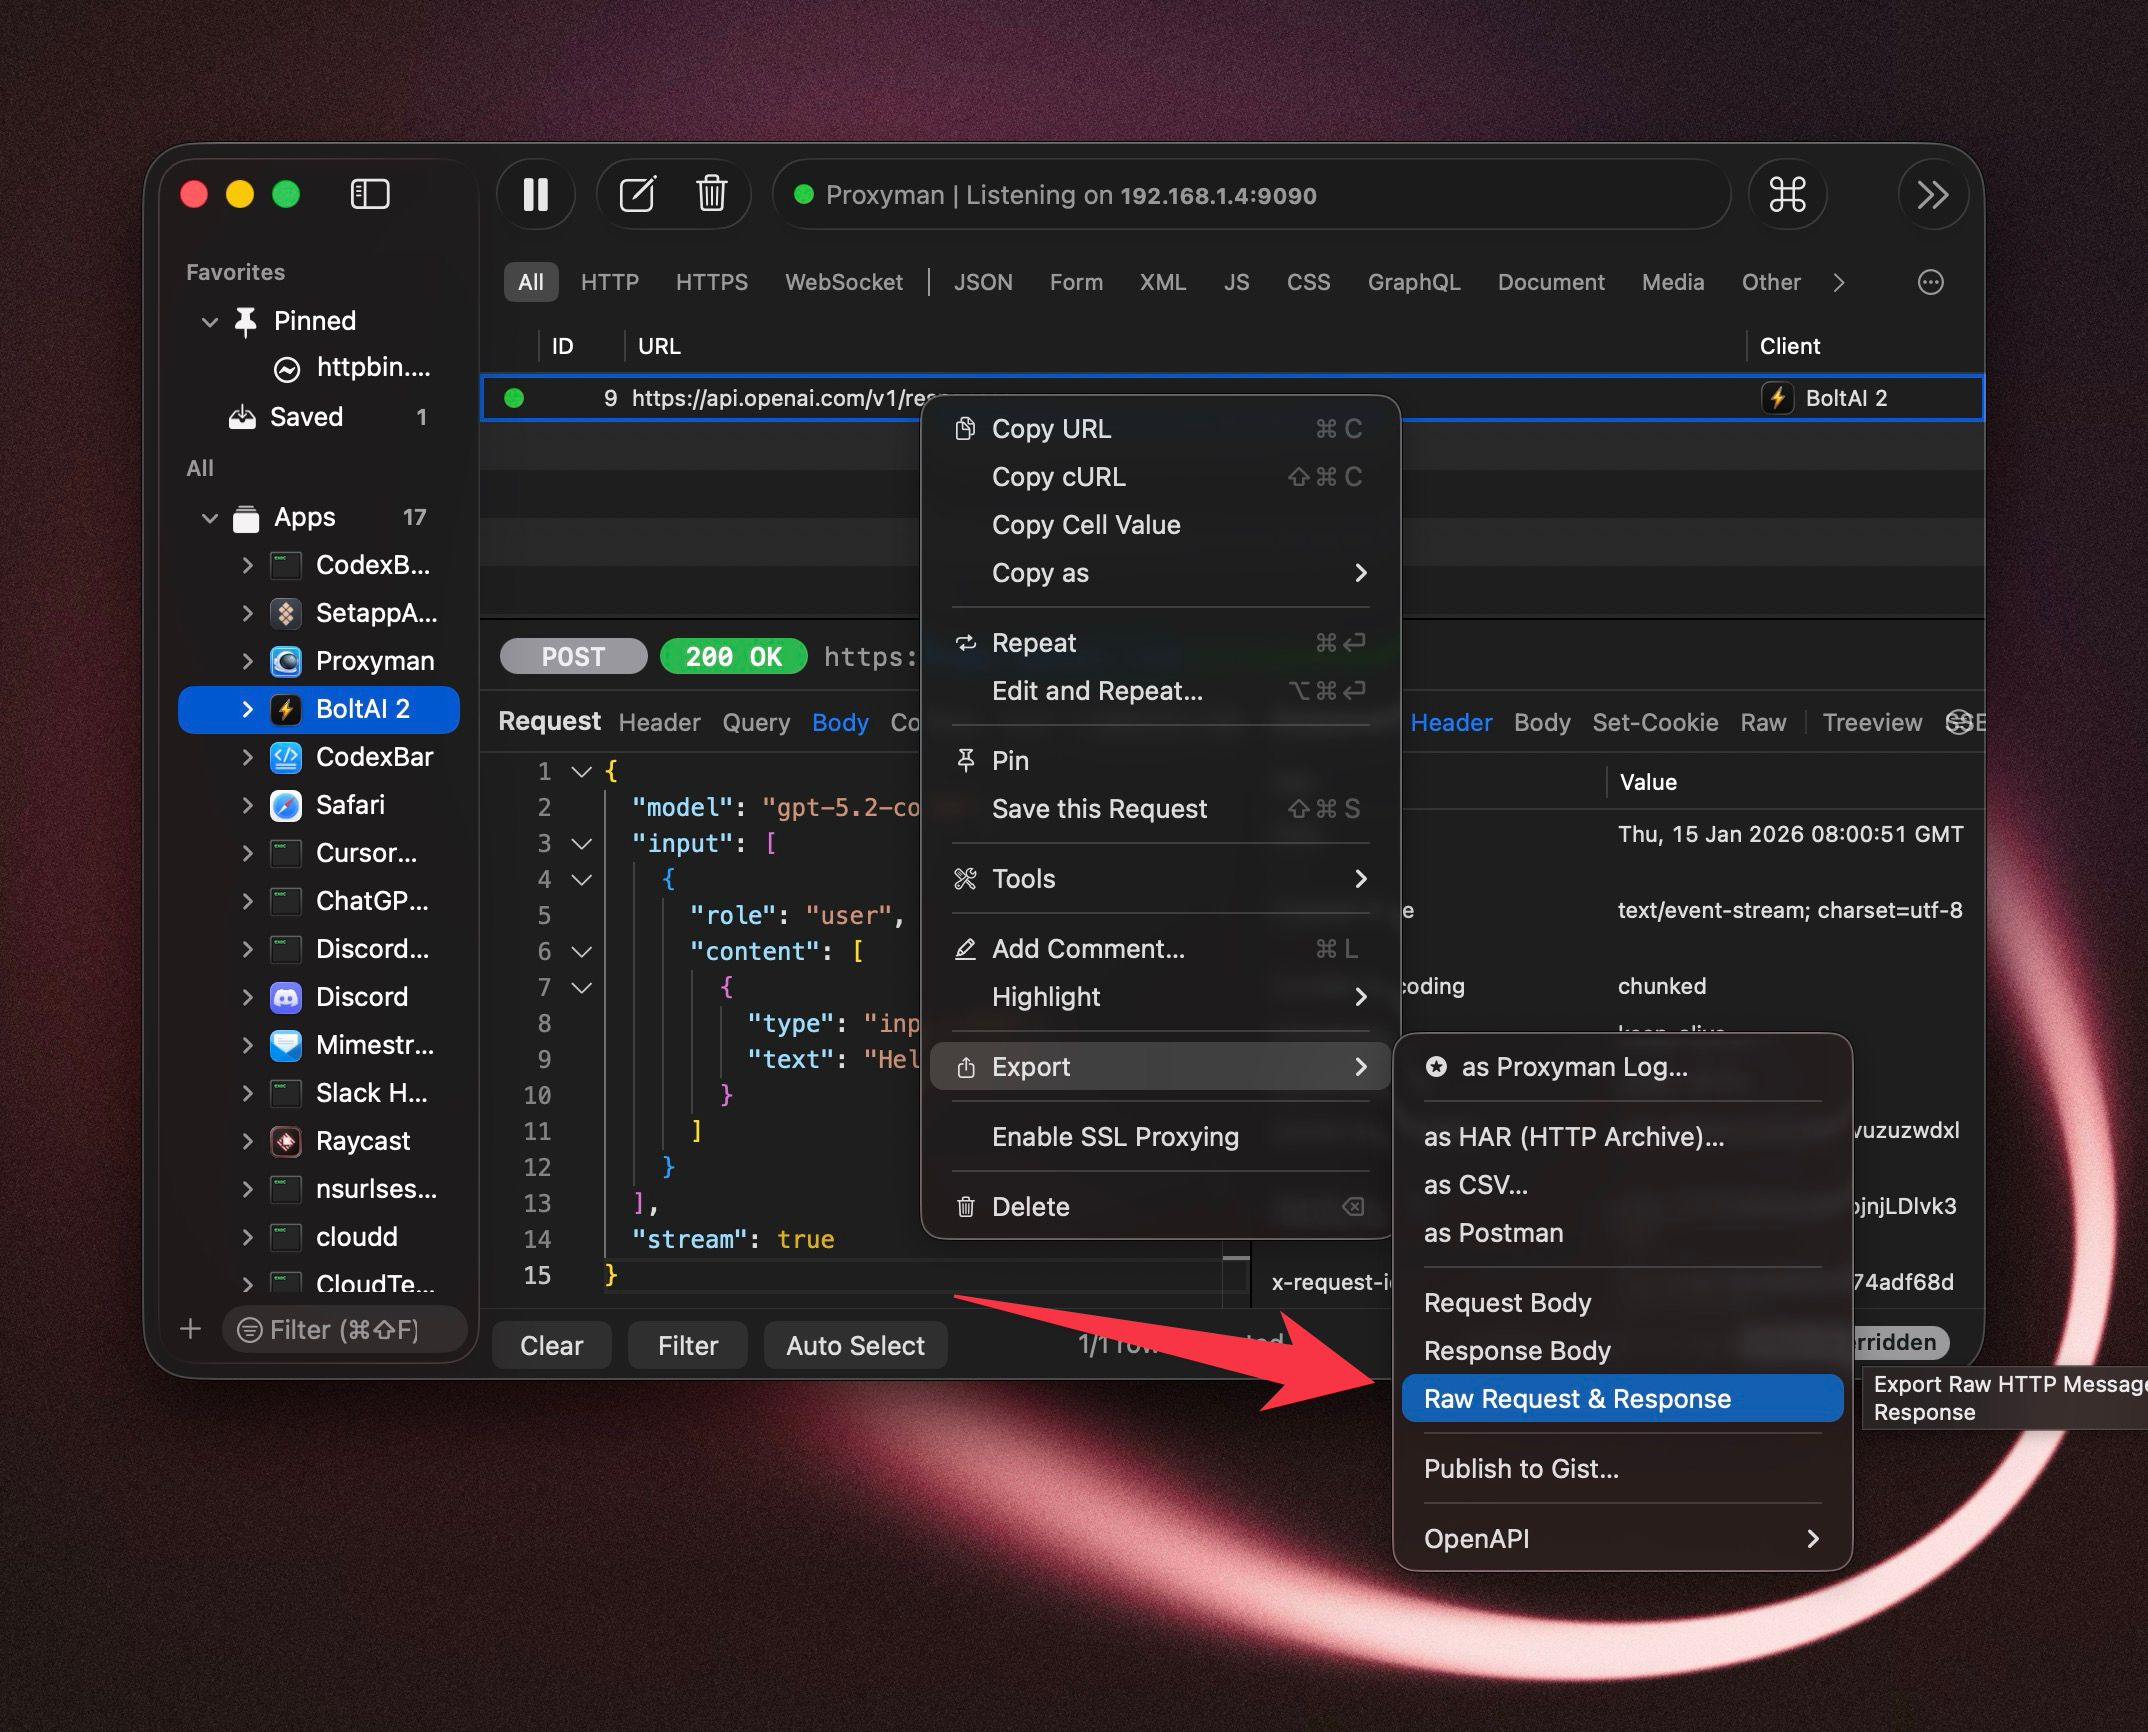Image resolution: width=2148 pixels, height=1732 pixels.
Task: Click the plus icon beside the sidebar filter
Action: click(x=190, y=1329)
